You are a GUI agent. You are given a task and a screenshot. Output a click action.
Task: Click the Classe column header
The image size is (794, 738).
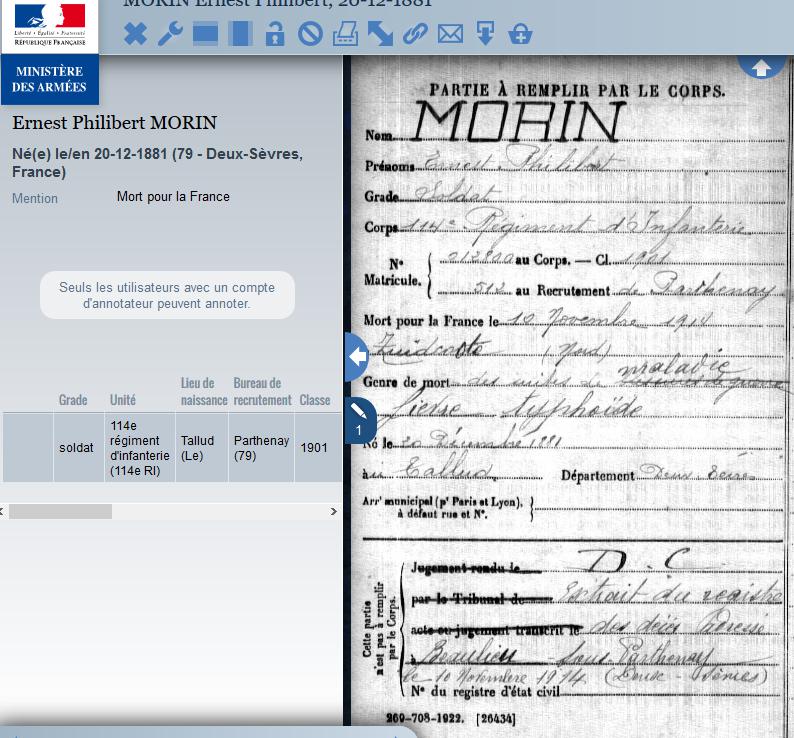point(314,400)
